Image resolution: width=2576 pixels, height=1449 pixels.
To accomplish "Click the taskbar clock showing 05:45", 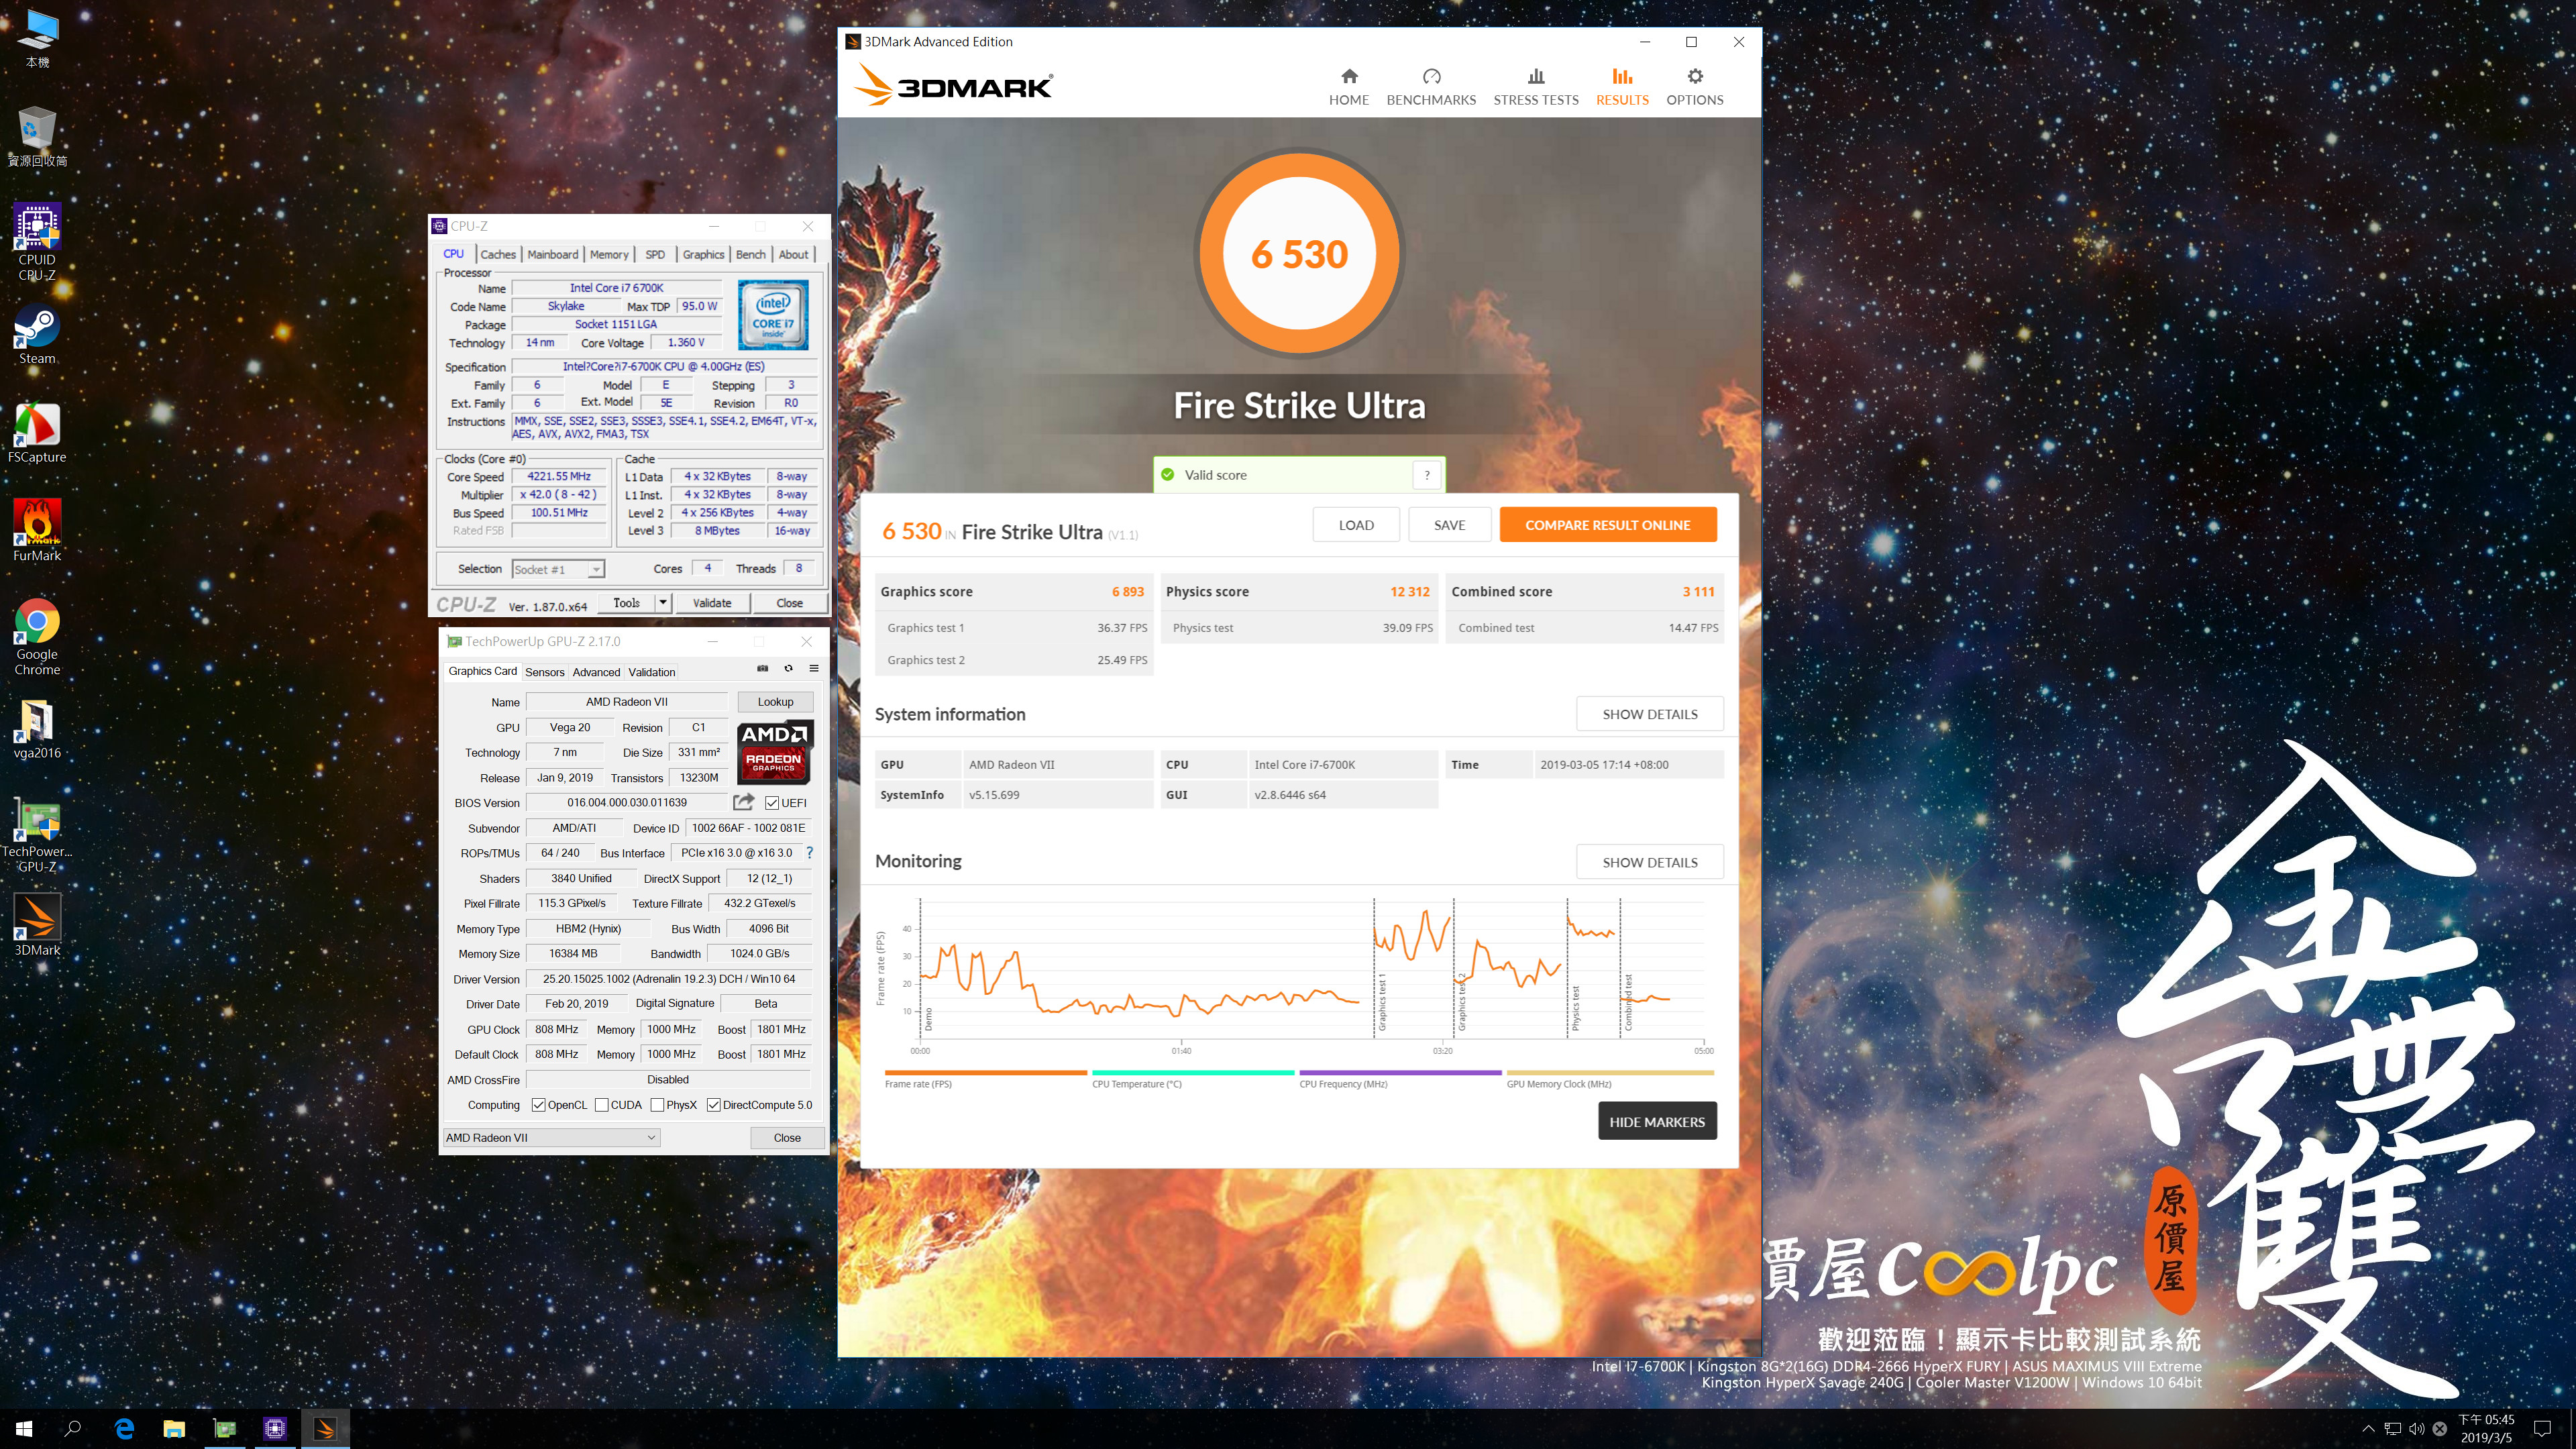I will (2486, 1429).
